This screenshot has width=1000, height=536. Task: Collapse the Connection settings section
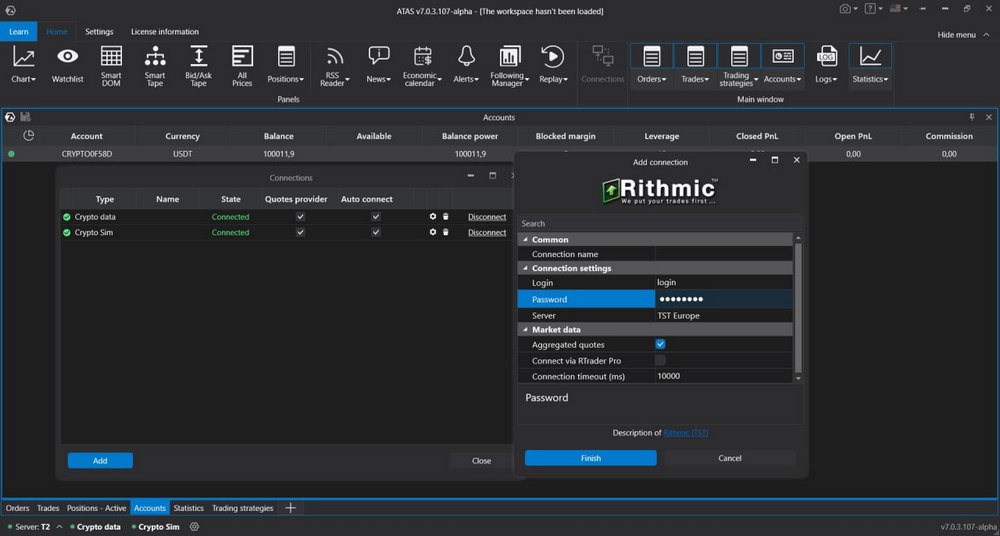[526, 268]
